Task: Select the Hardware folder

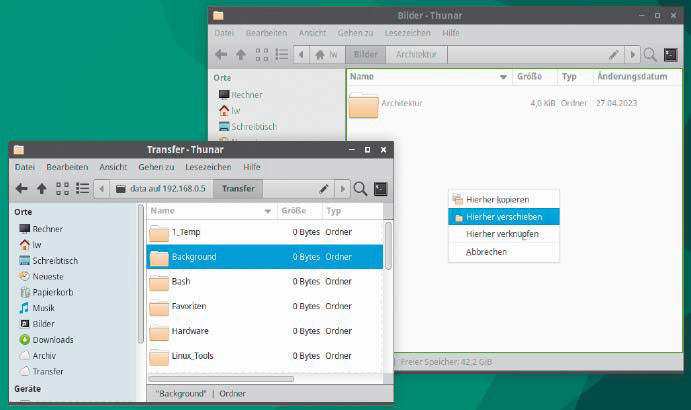Action: 264,331
